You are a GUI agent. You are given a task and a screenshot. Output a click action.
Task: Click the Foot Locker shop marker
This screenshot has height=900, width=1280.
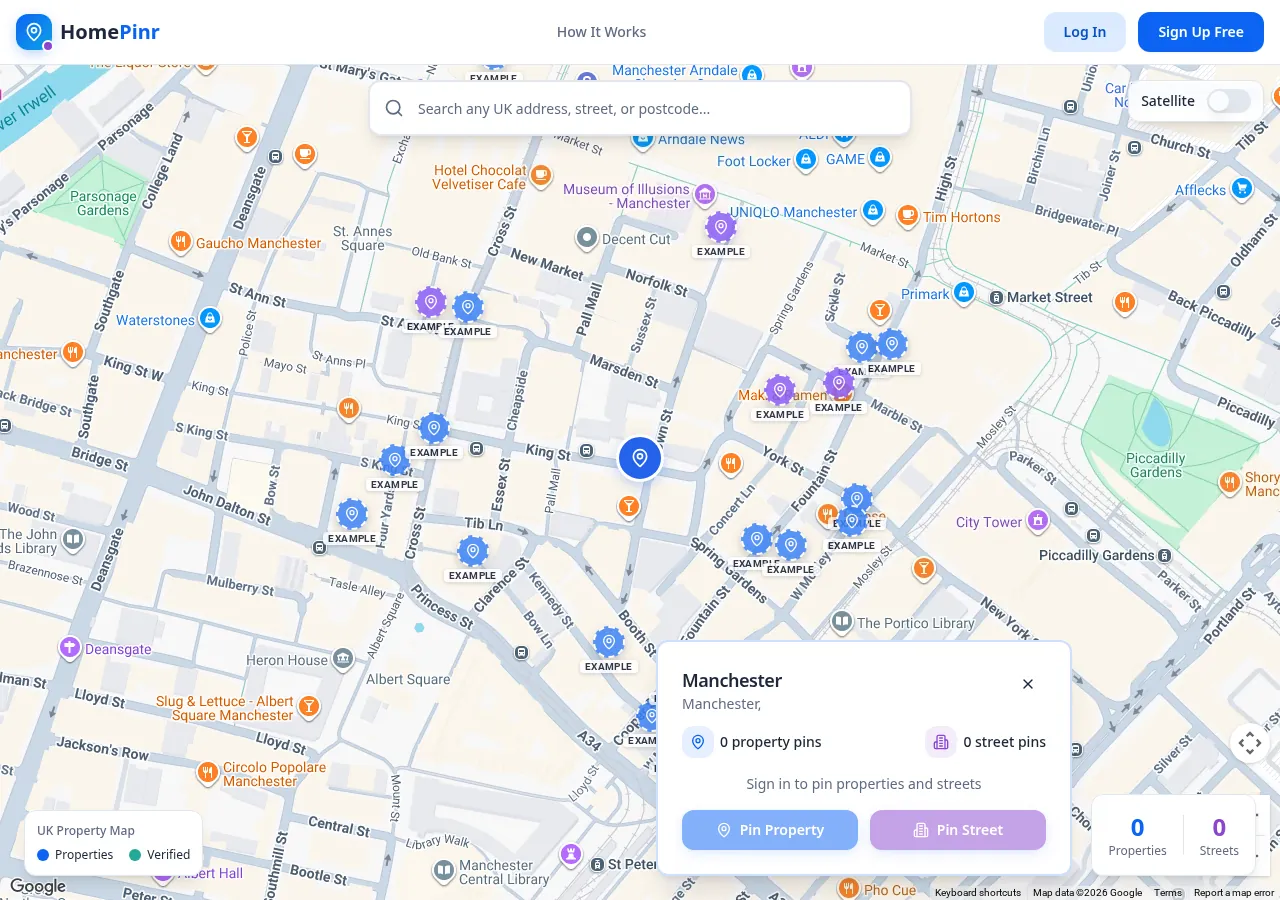(806, 160)
